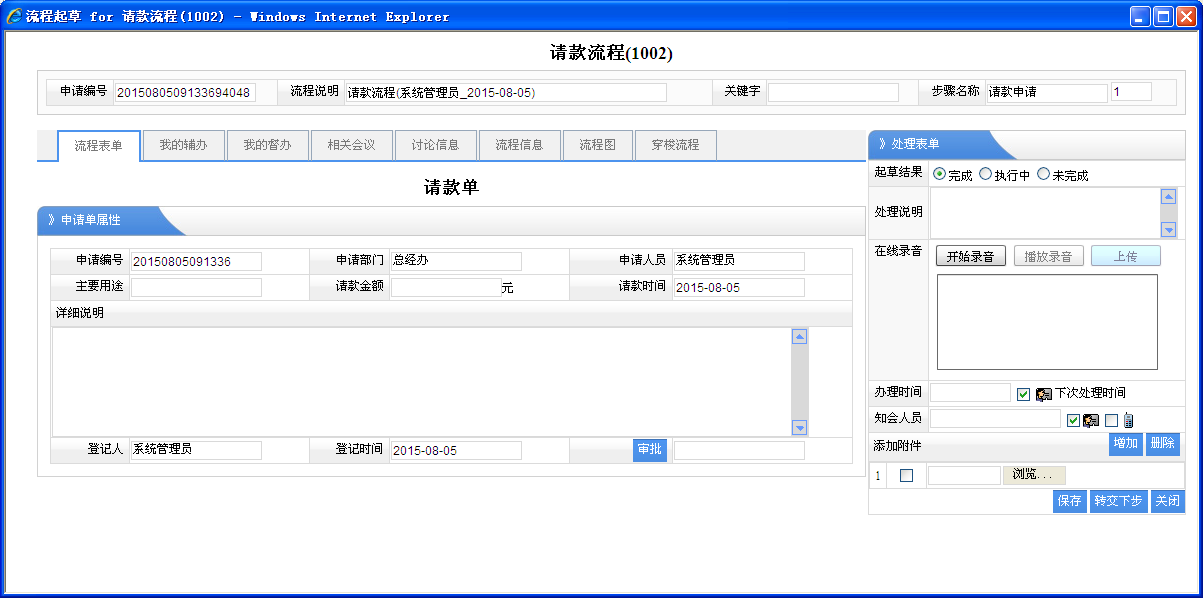Focus the 请款金额 input field
Viewport: 1203px width, 598px height.
[x=445, y=288]
